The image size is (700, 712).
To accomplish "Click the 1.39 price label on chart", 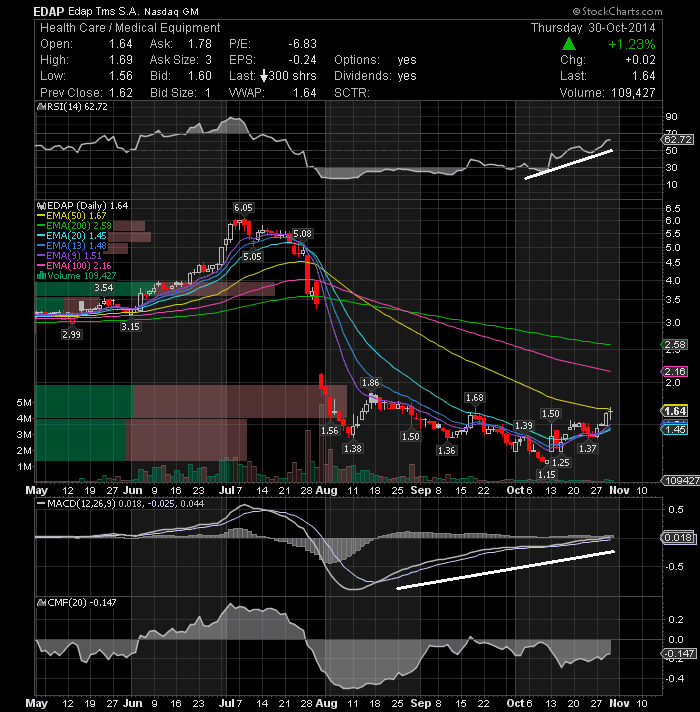I will (x=524, y=425).
